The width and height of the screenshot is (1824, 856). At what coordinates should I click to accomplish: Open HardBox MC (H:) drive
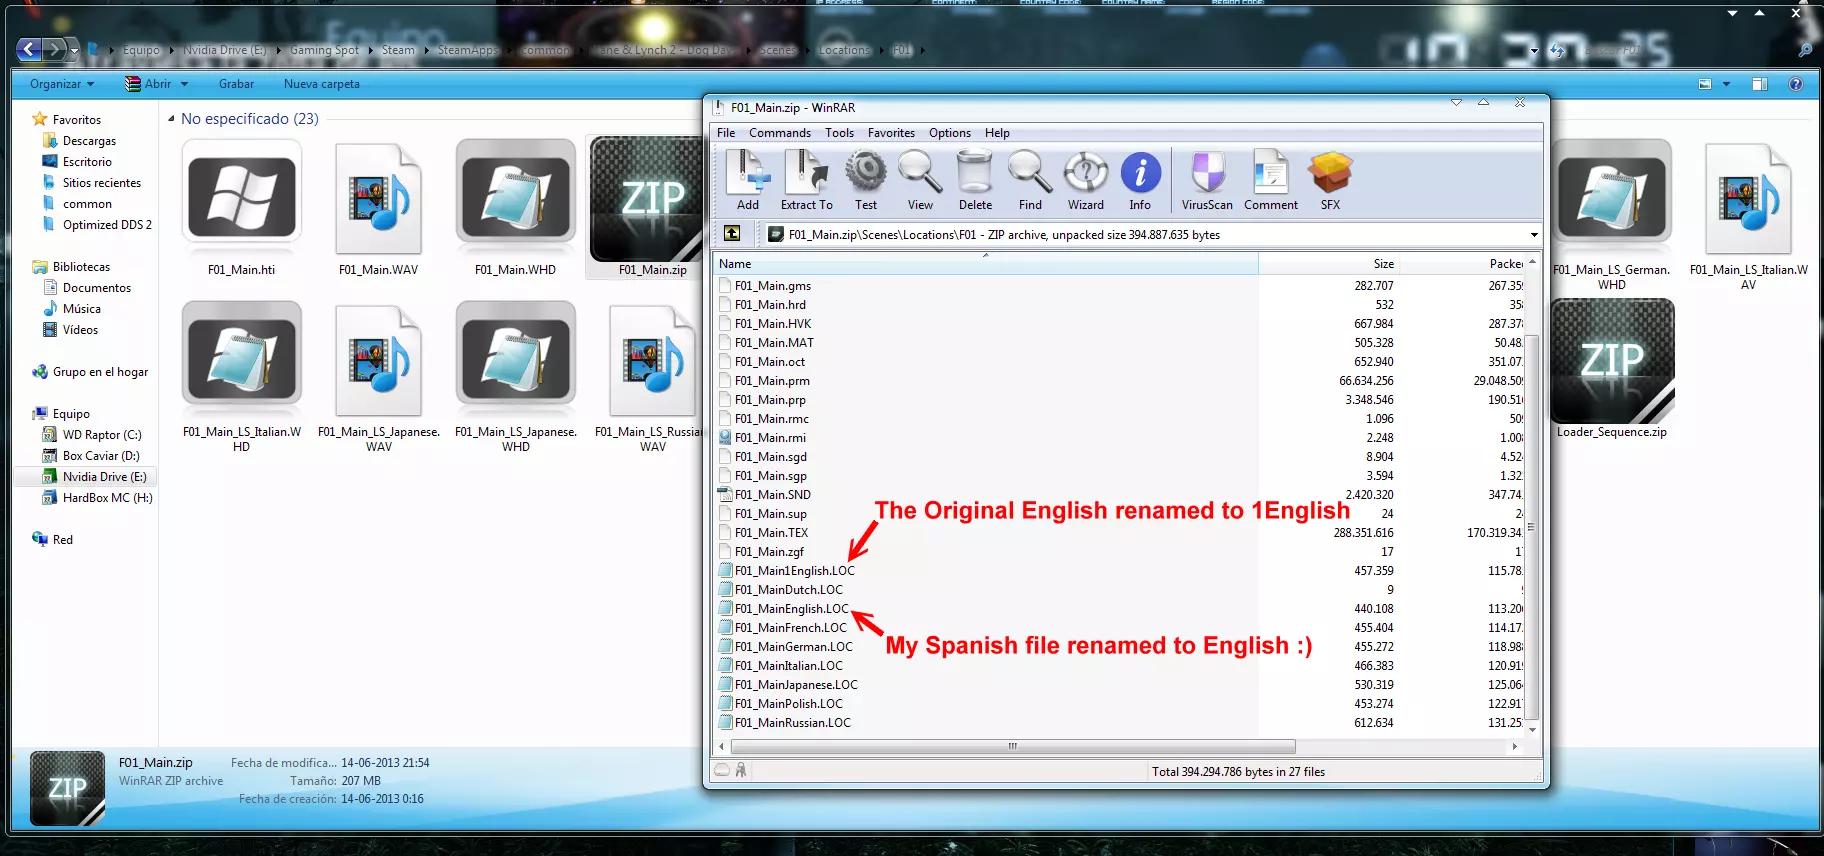pyautogui.click(x=108, y=498)
